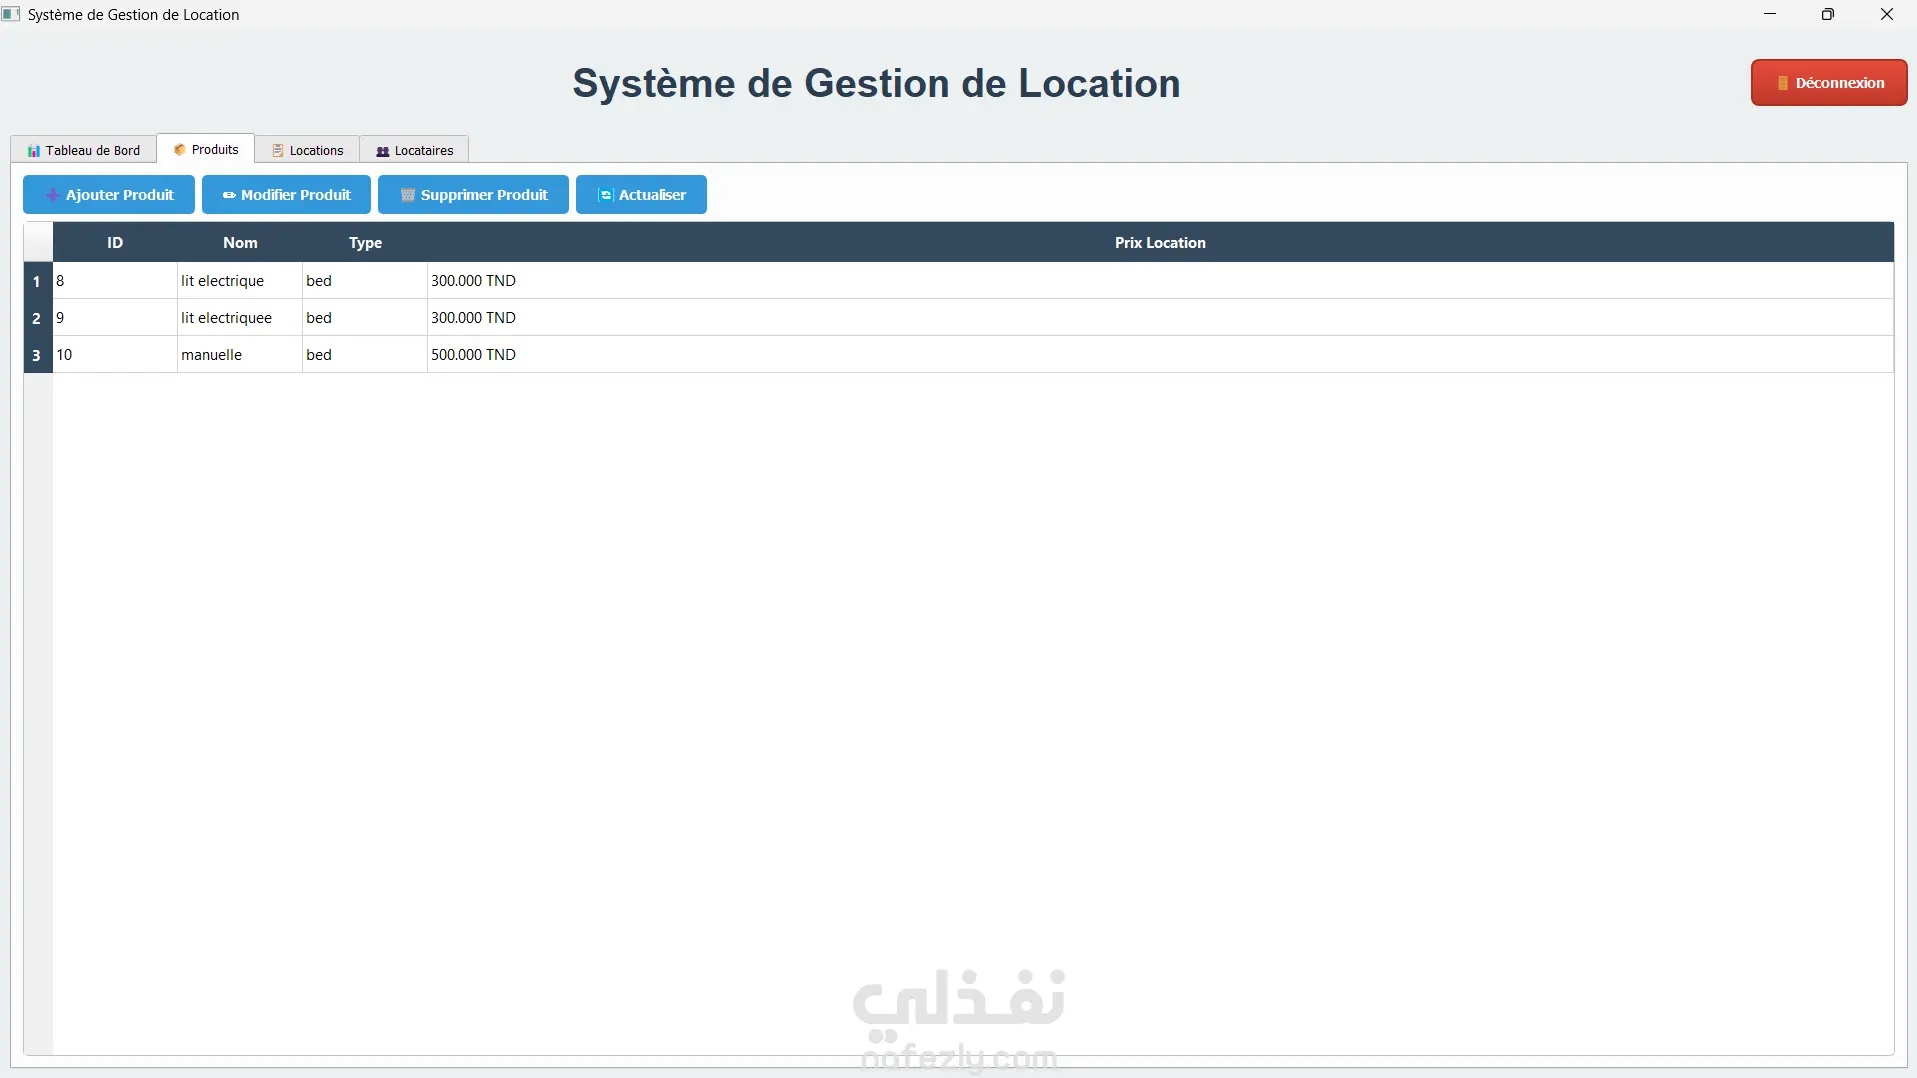1917x1078 pixels.
Task: Select the 300.000 TND price for ID 8
Action: [1160, 281]
